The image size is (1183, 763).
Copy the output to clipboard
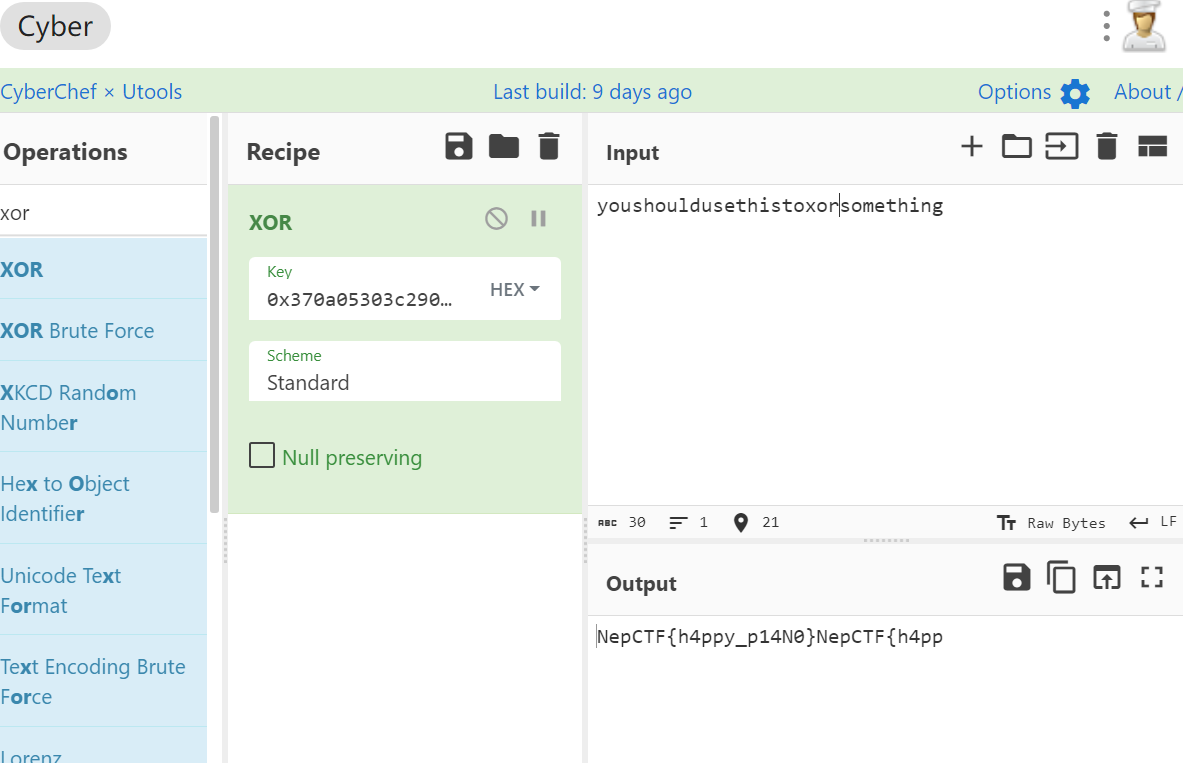click(1061, 577)
